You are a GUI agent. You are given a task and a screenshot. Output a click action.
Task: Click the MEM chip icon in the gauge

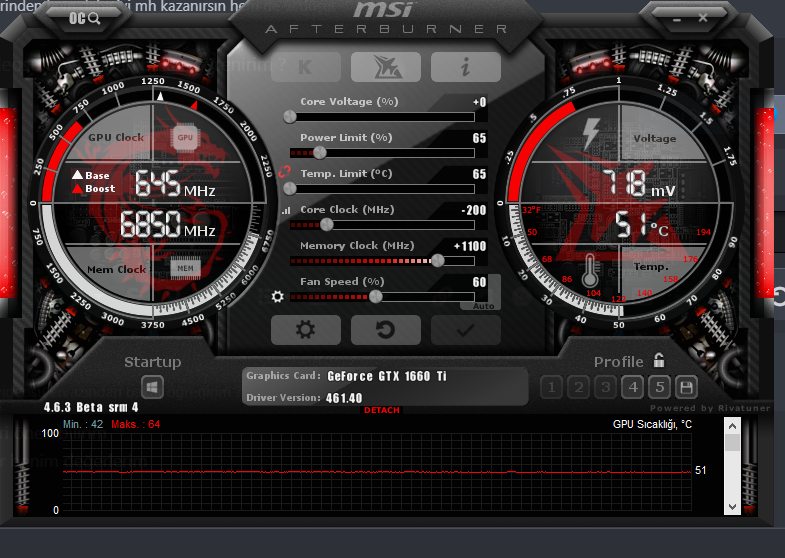(185, 269)
